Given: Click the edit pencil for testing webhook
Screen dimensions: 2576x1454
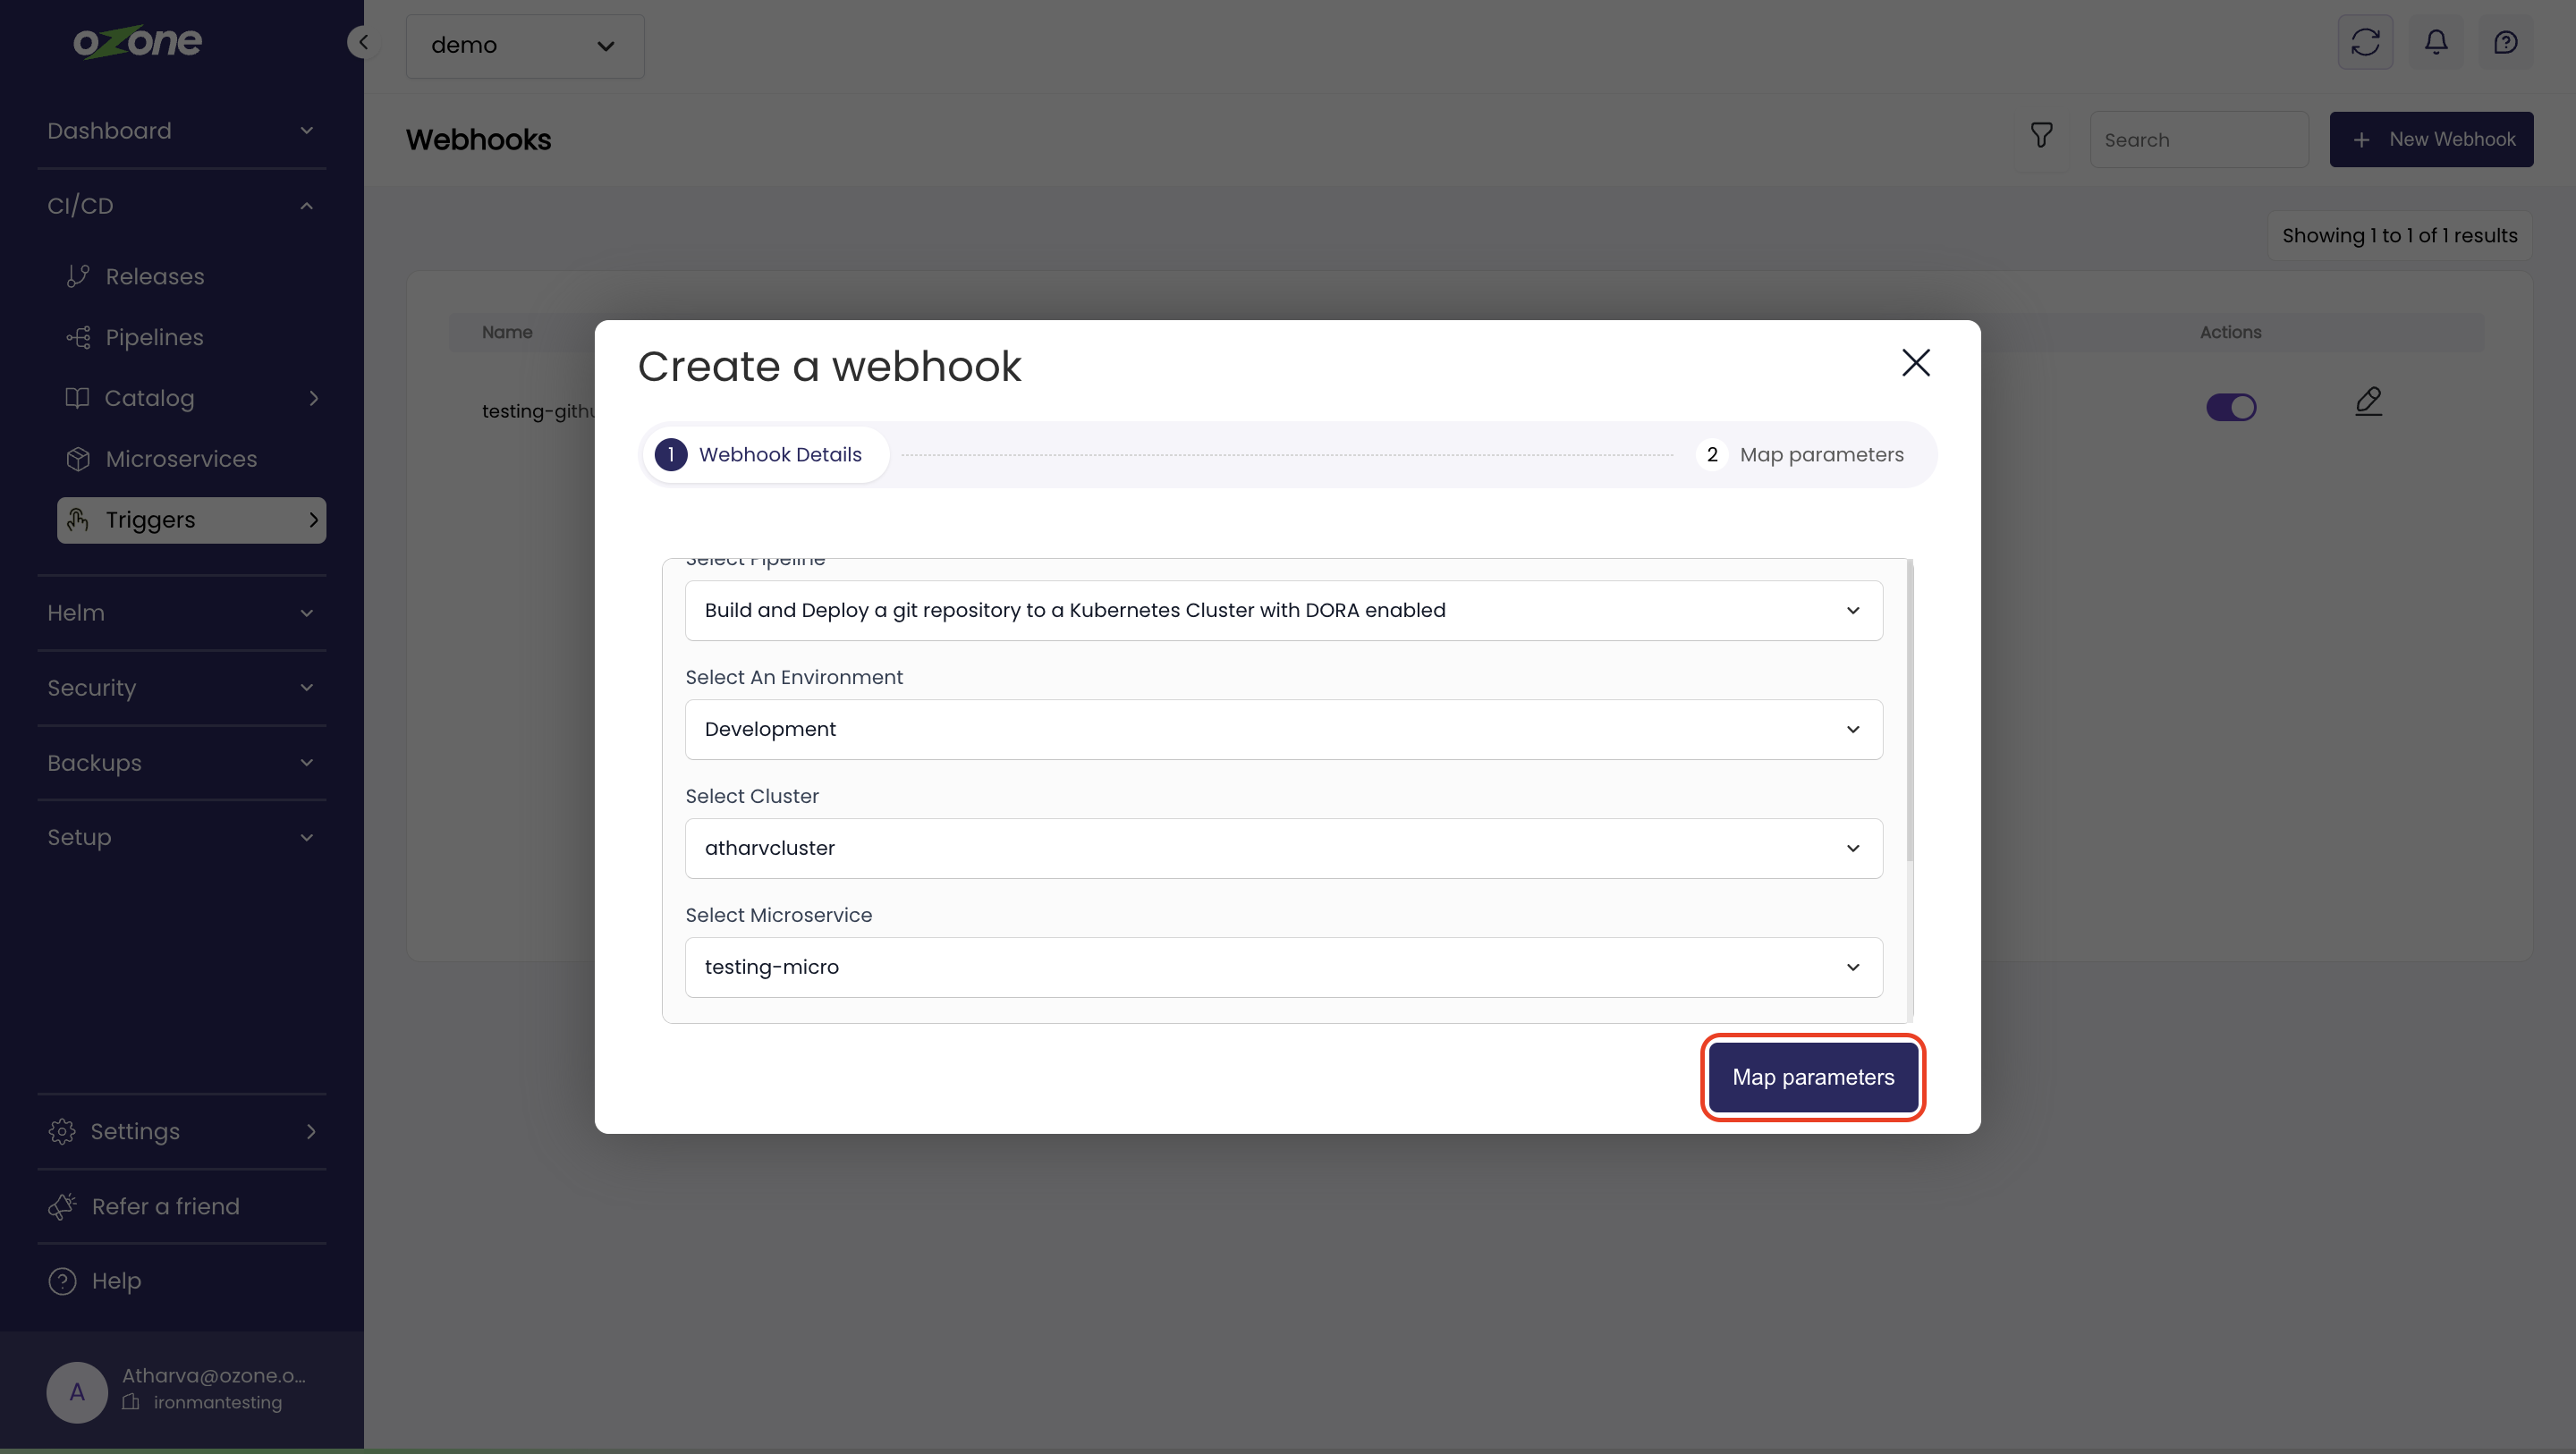Looking at the screenshot, I should point(2368,402).
